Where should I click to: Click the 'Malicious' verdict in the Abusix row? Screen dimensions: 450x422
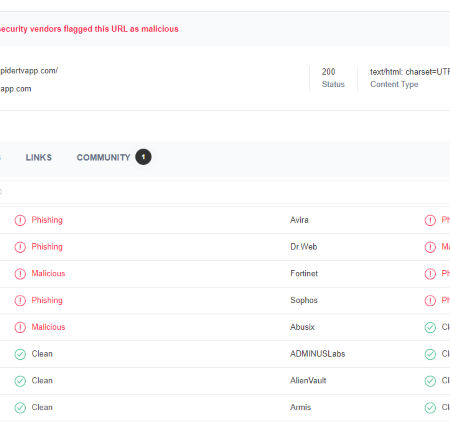tap(48, 327)
